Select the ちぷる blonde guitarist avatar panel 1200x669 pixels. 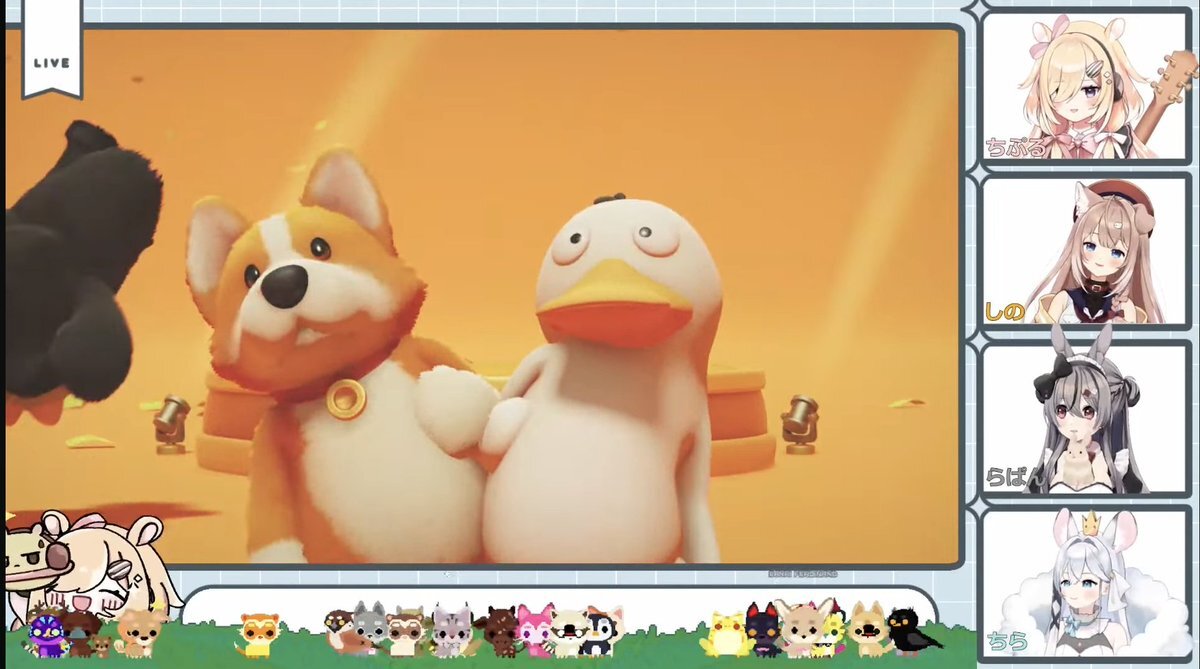(1086, 86)
